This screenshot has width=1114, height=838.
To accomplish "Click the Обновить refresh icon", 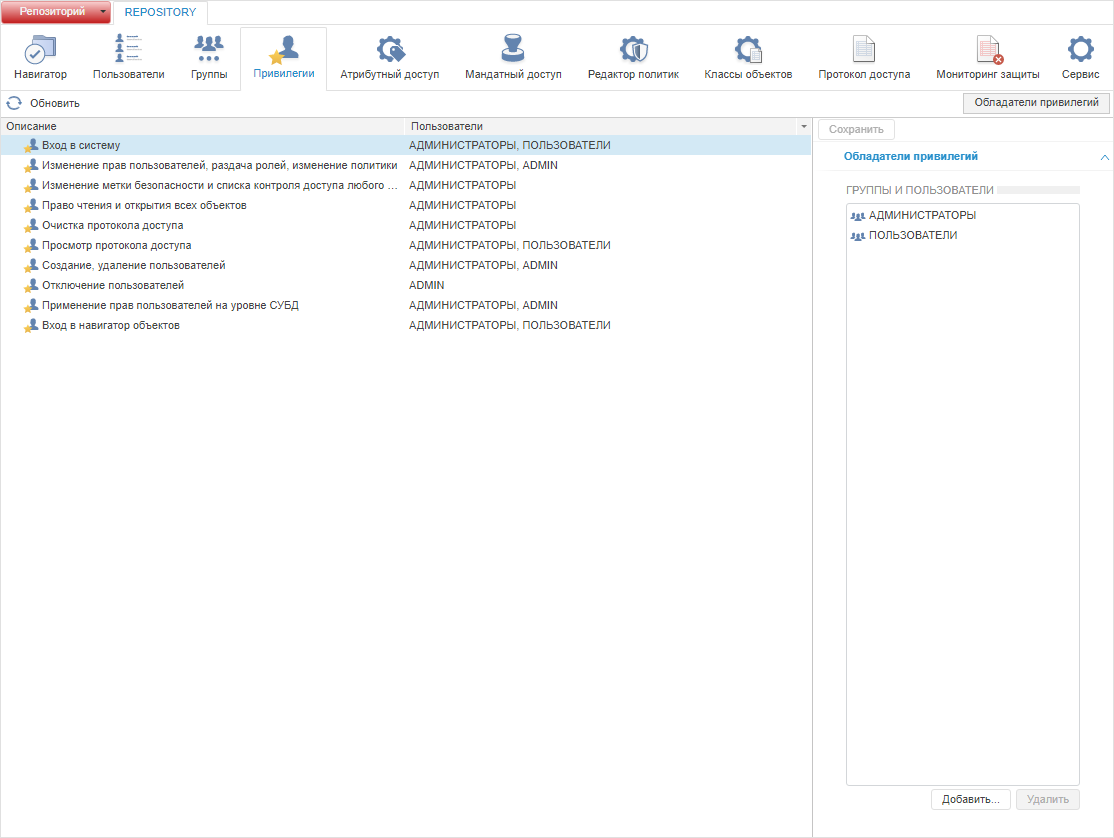I will pos(14,103).
